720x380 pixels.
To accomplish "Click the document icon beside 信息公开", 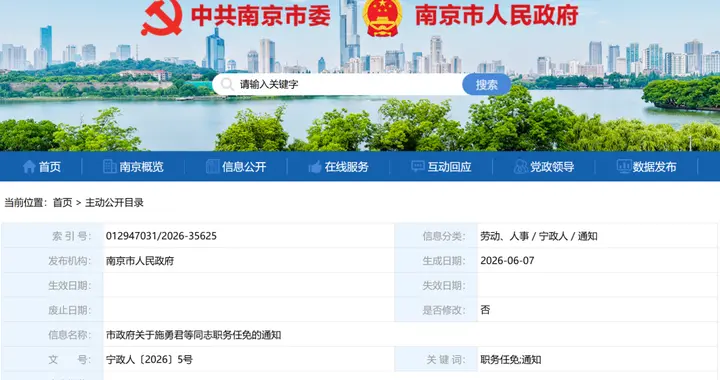I will (213, 167).
